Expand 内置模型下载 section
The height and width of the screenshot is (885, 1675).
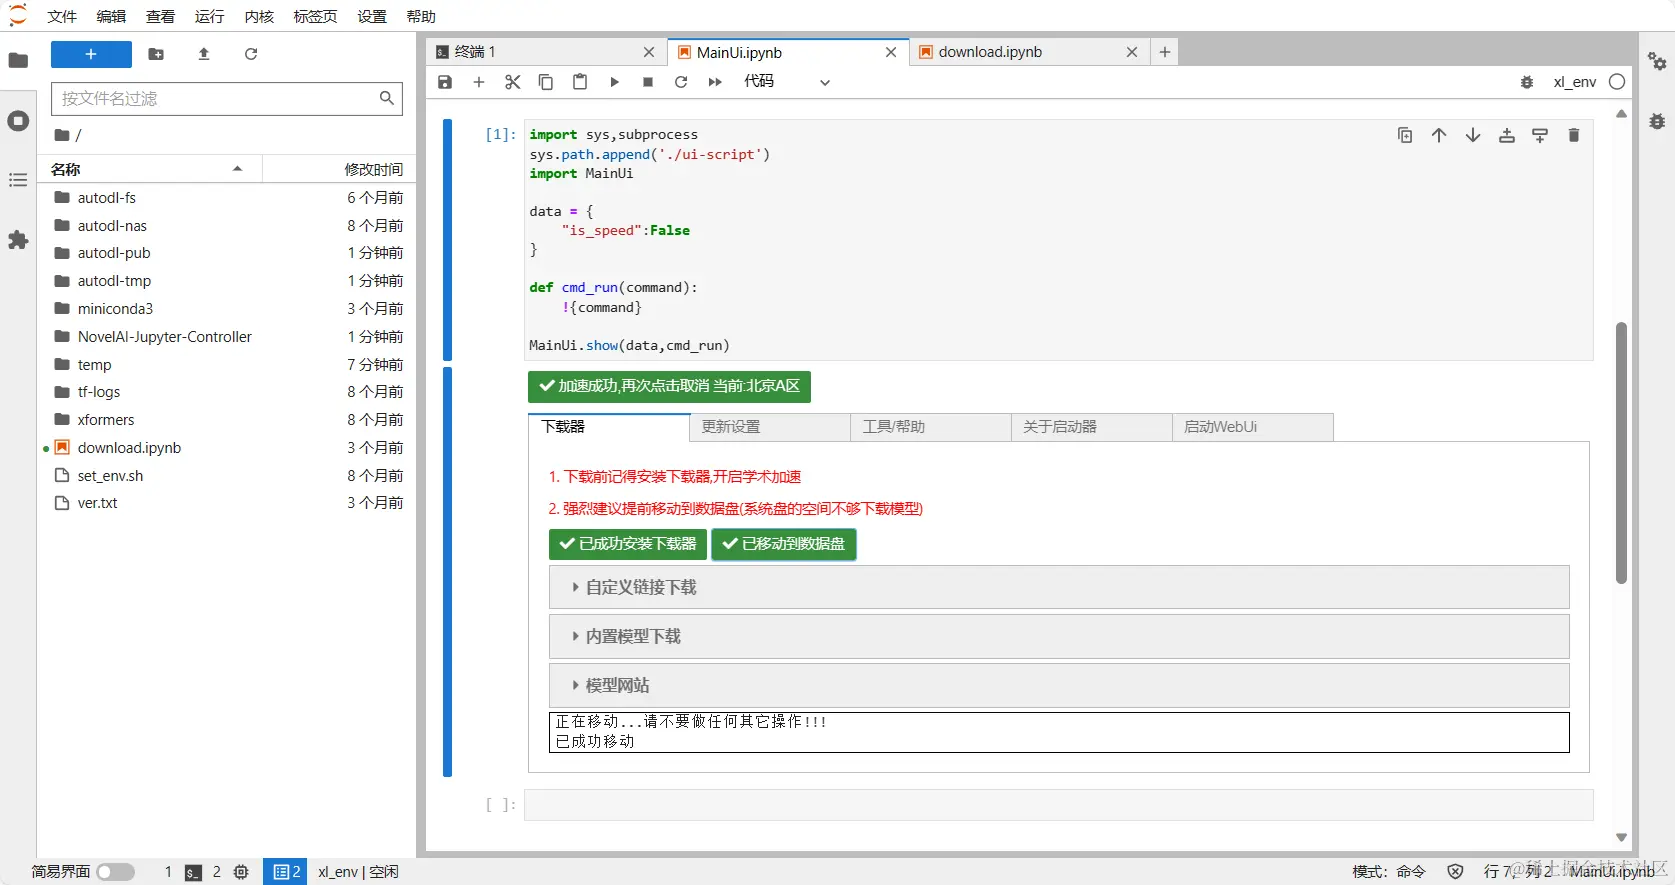(1059, 636)
